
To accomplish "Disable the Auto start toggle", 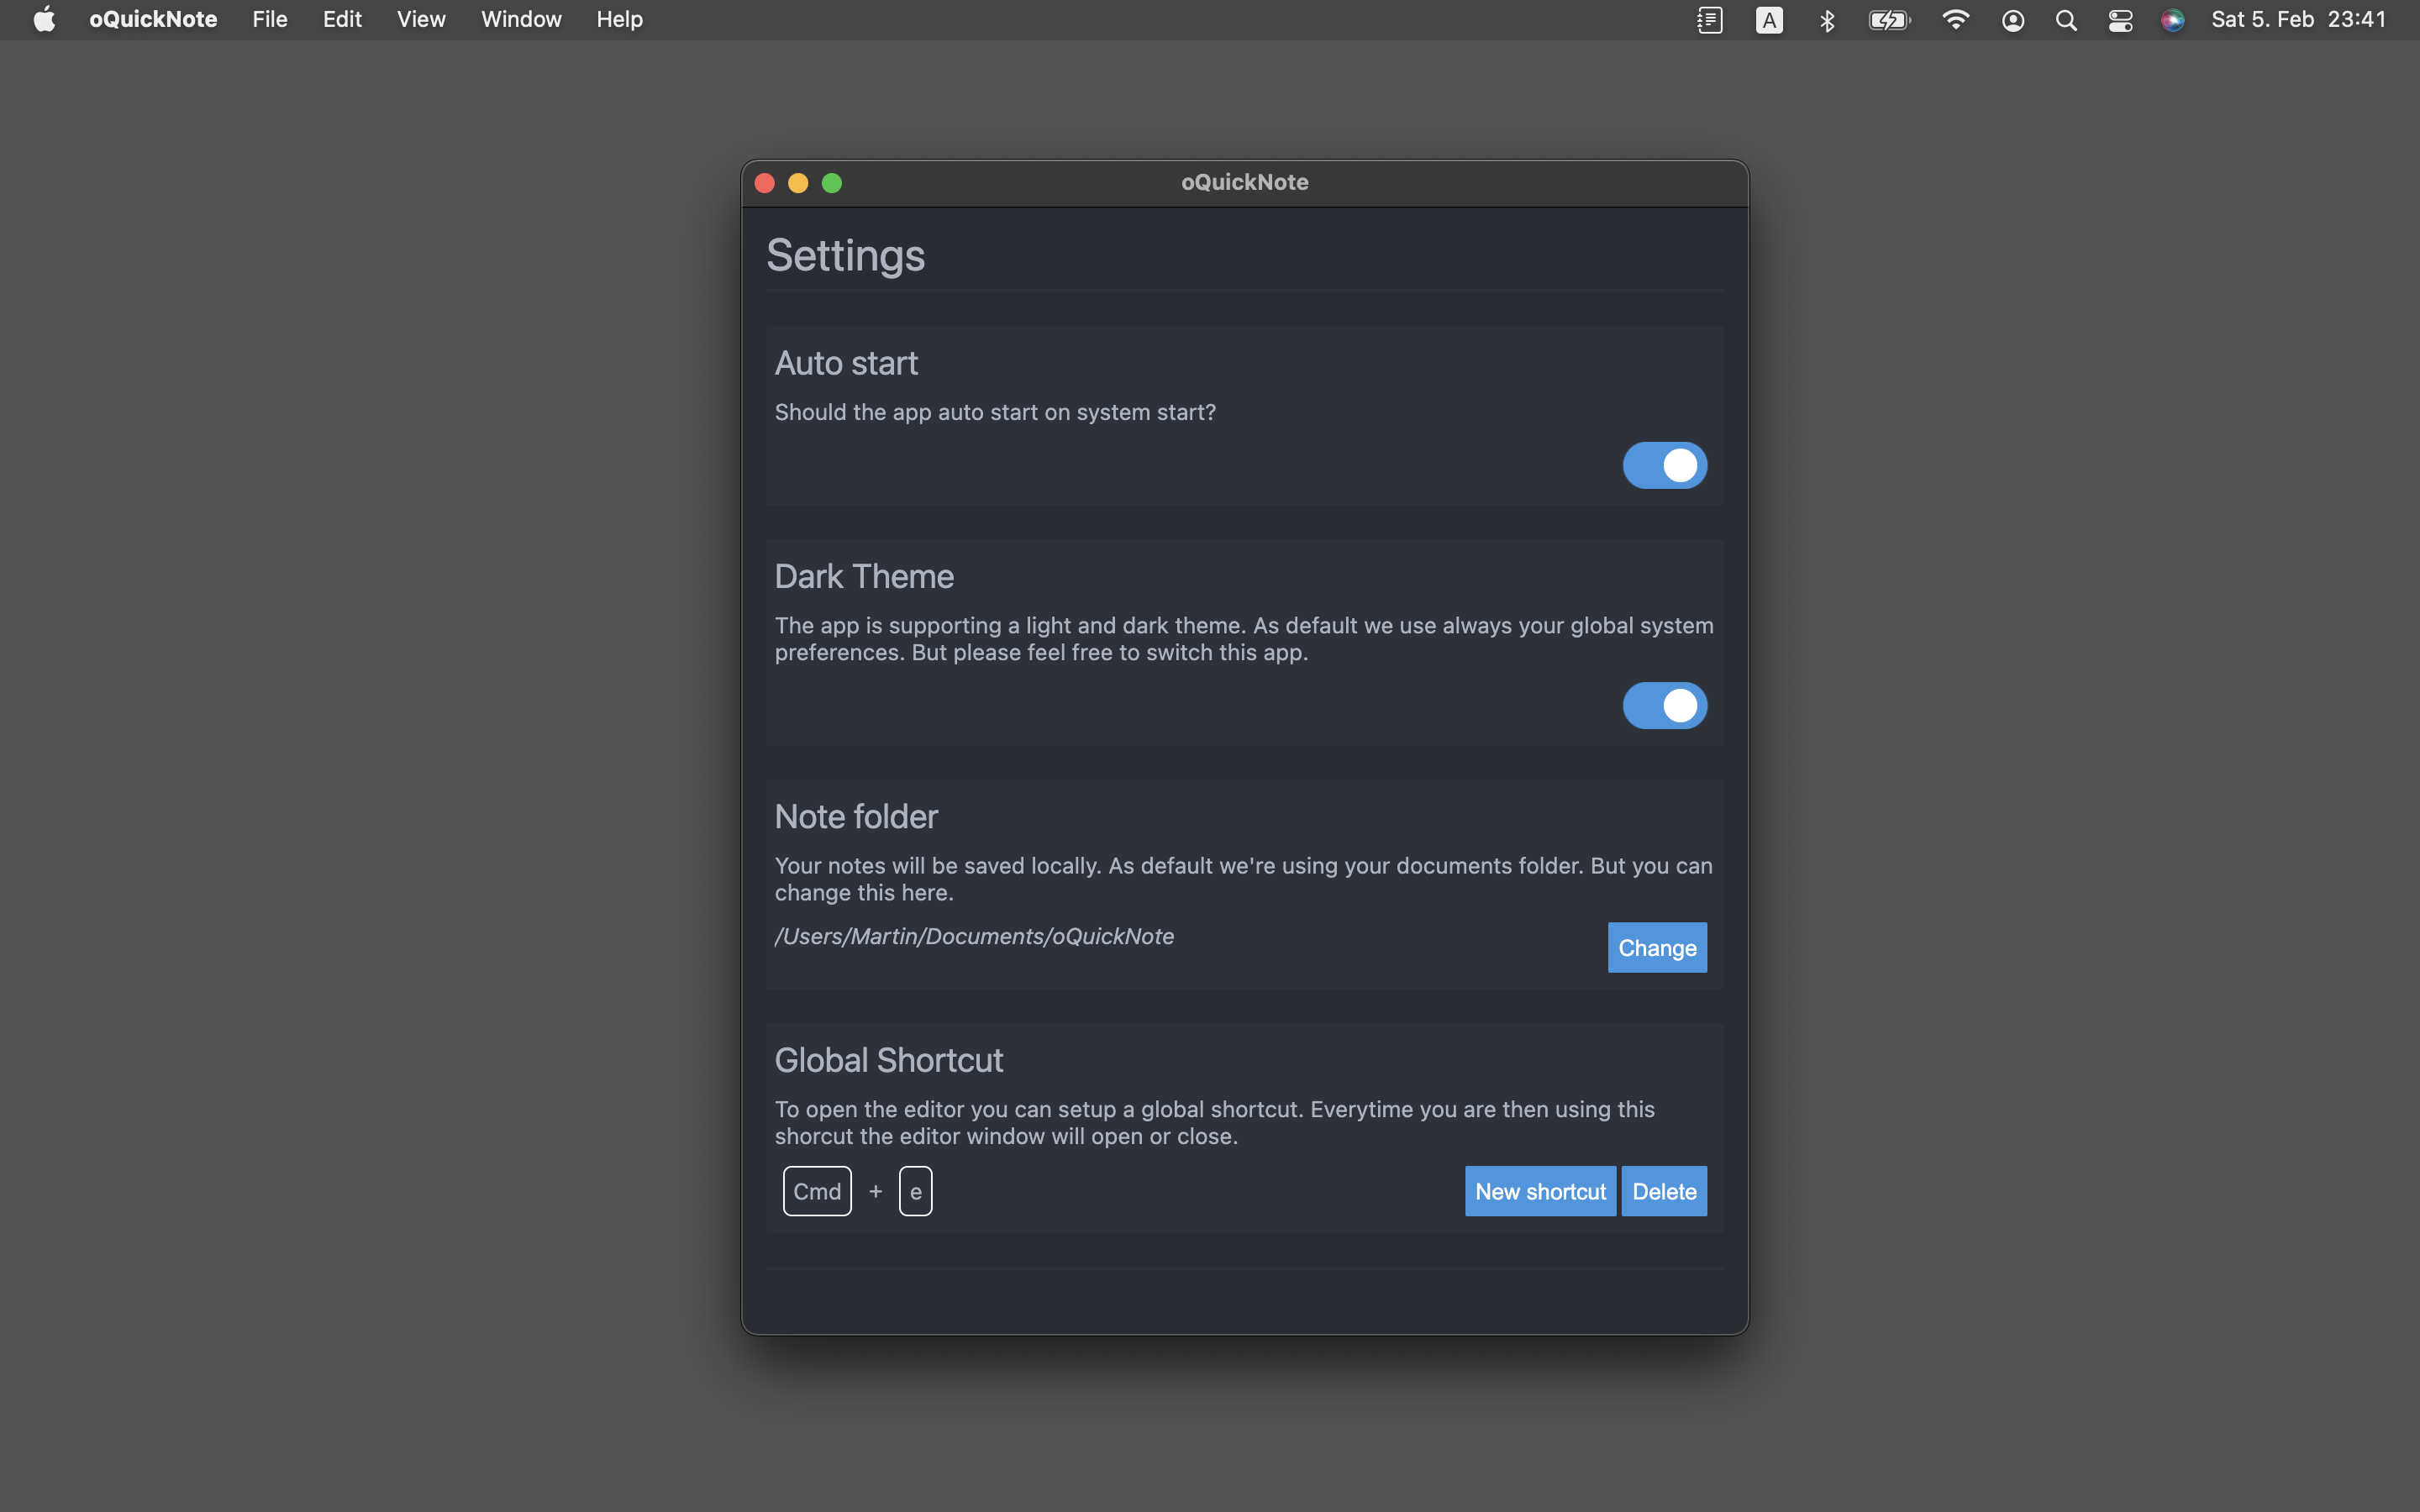I will click(1664, 465).
